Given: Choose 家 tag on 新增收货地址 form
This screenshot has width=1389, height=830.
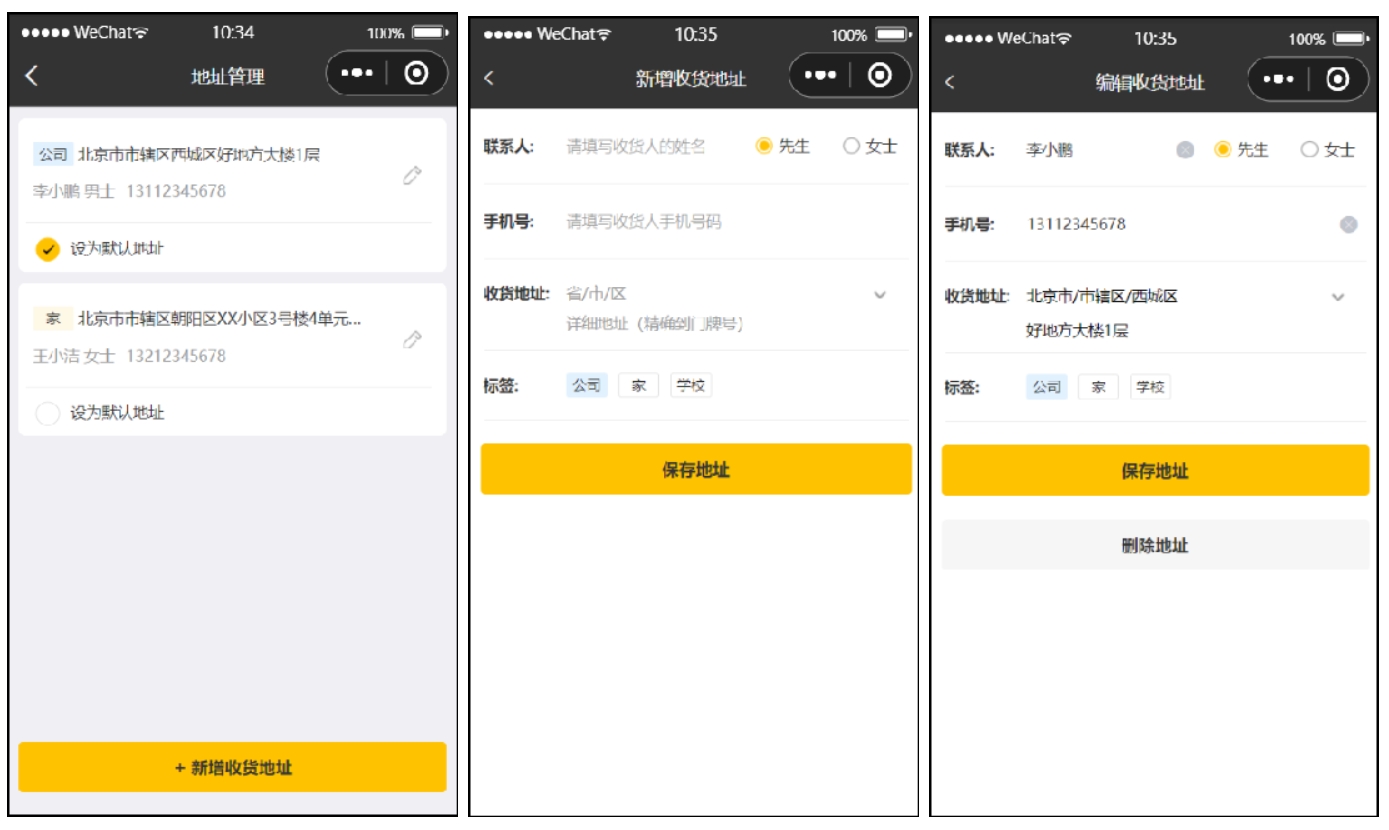Looking at the screenshot, I should point(638,386).
